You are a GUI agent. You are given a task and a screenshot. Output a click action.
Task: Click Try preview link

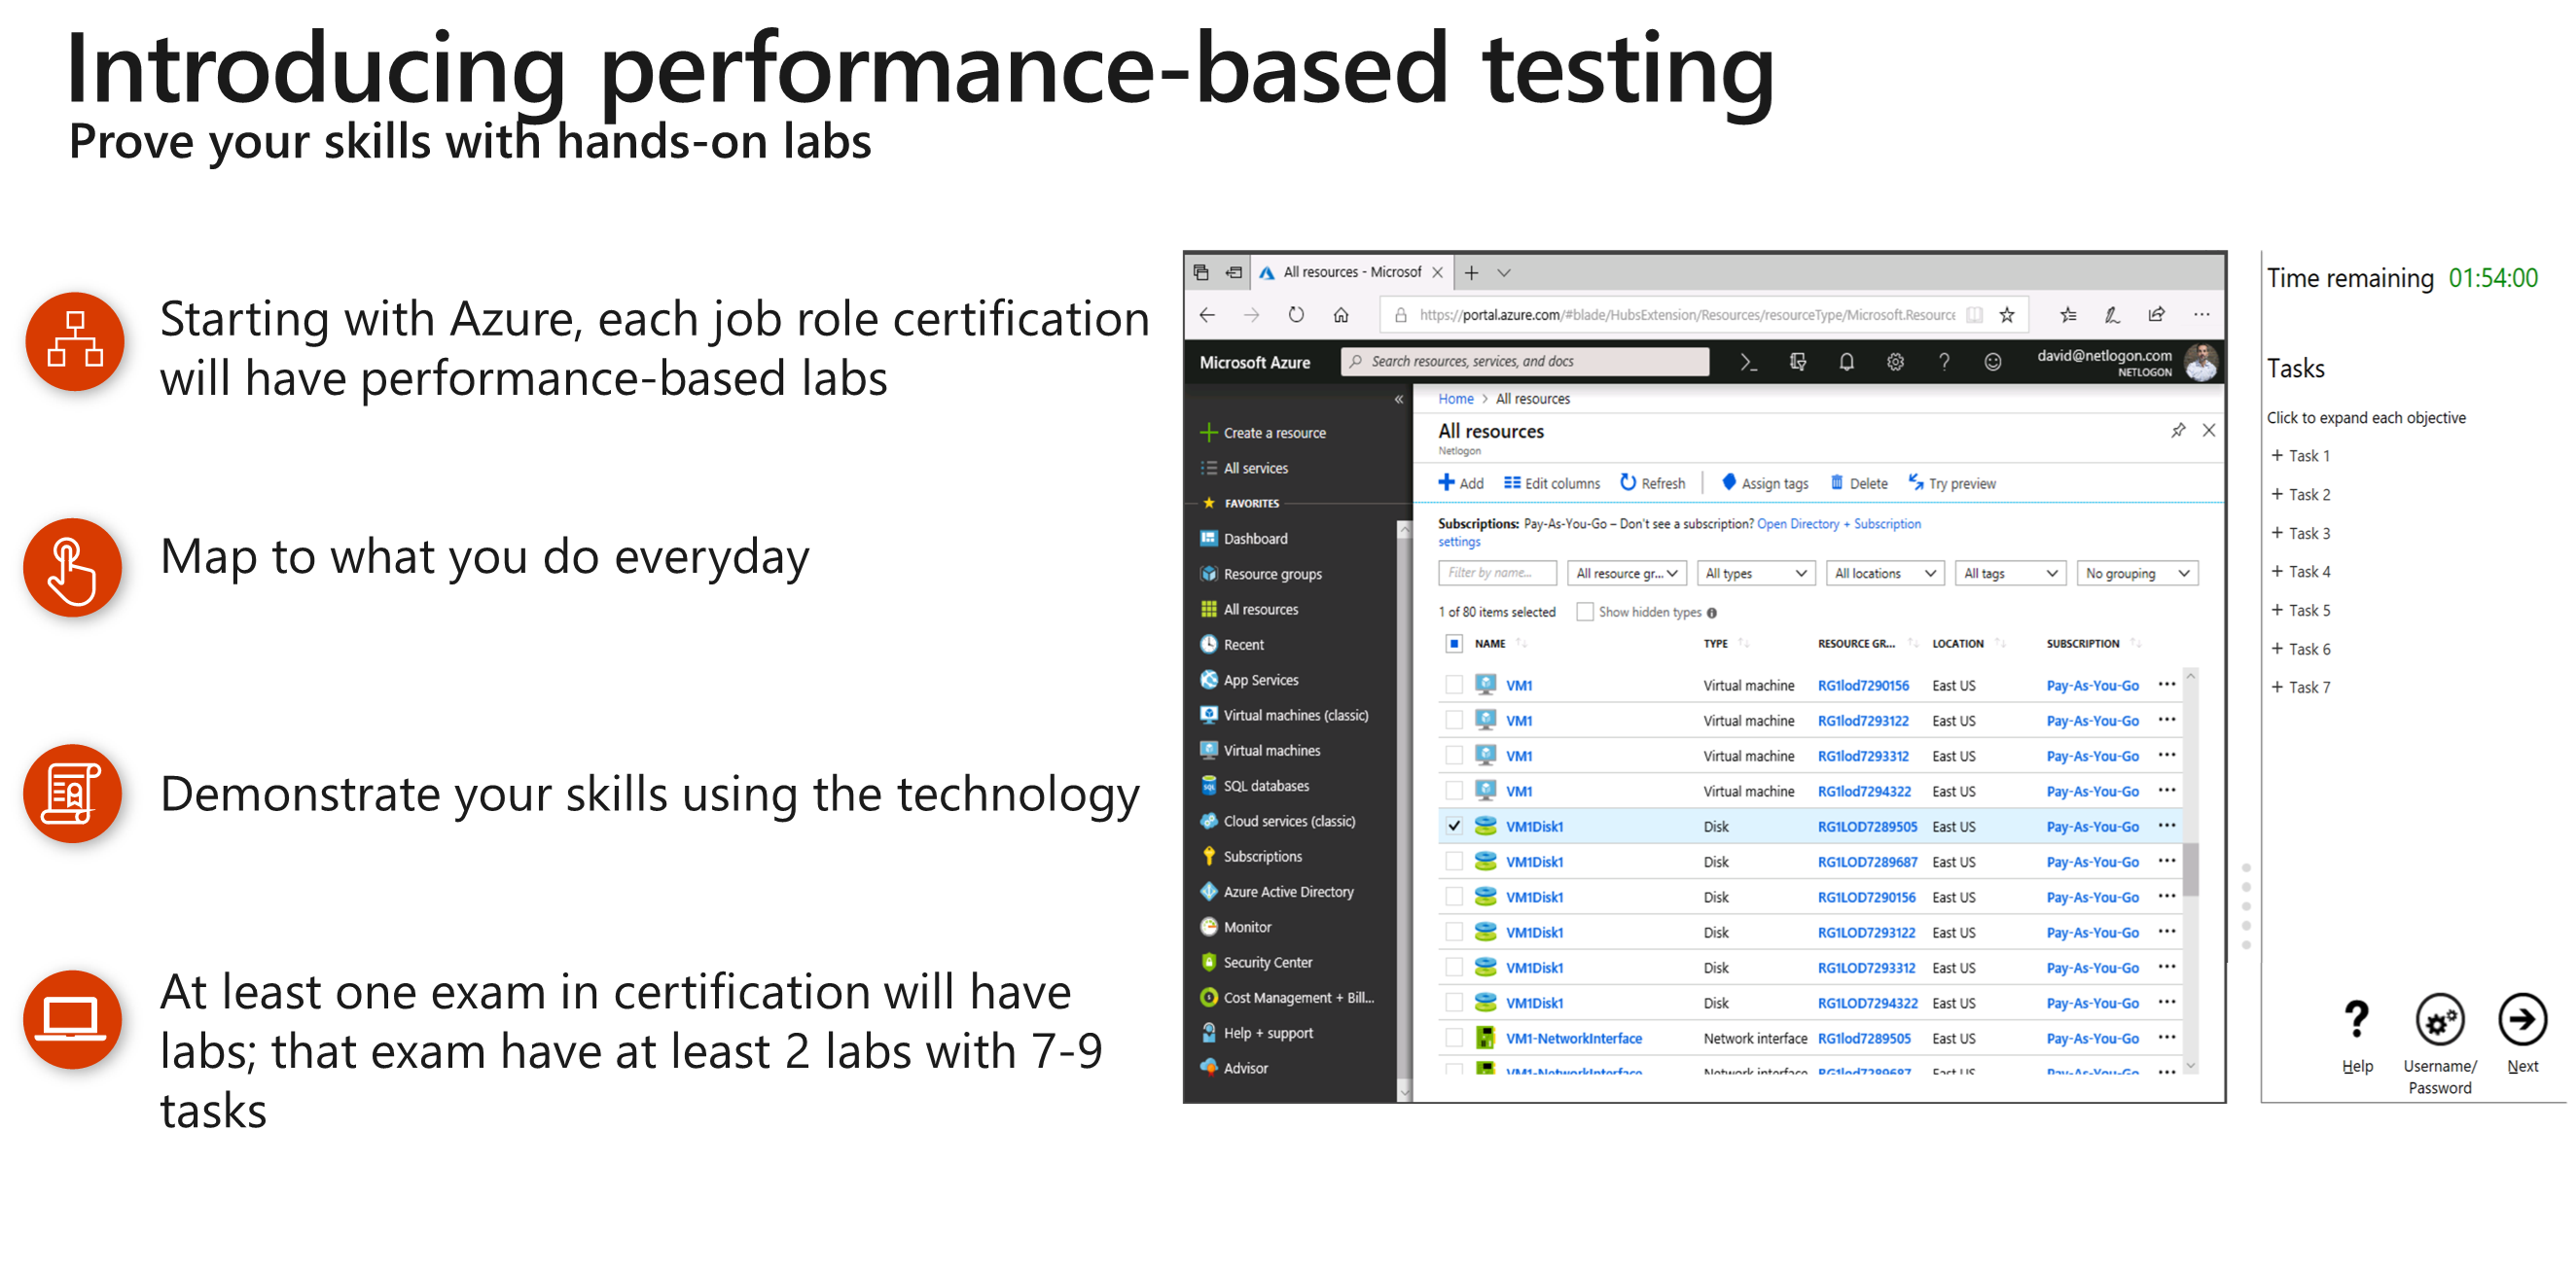point(1951,483)
